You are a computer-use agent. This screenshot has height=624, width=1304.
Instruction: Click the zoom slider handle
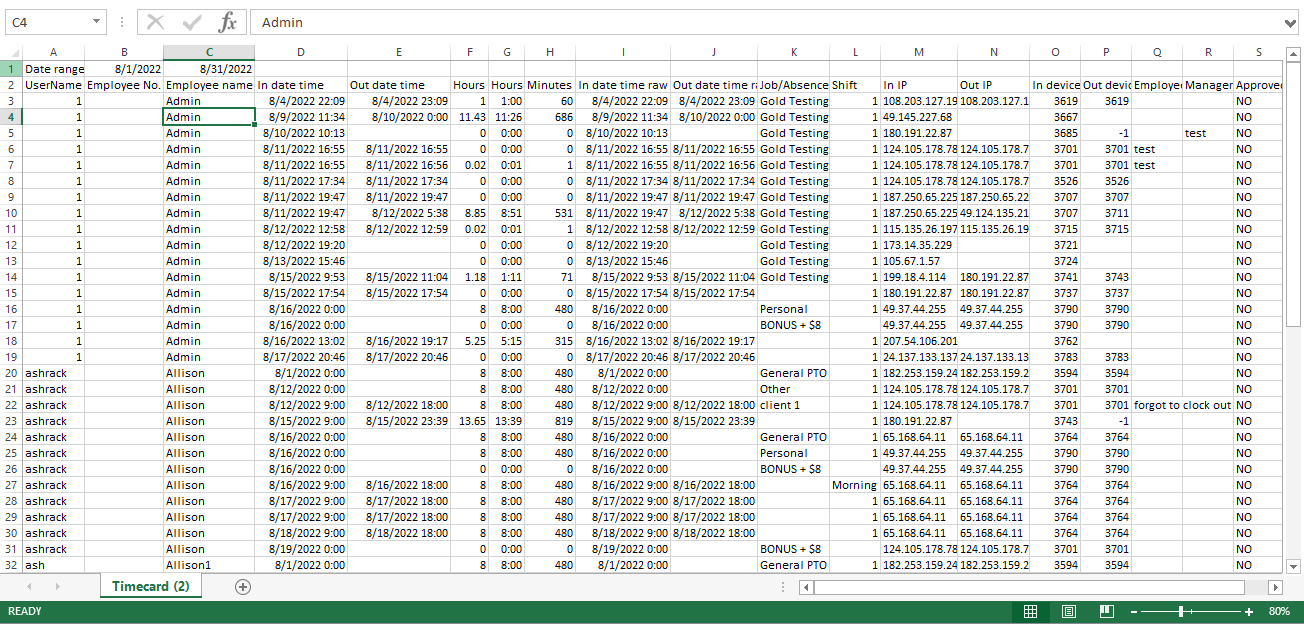tap(1181, 611)
